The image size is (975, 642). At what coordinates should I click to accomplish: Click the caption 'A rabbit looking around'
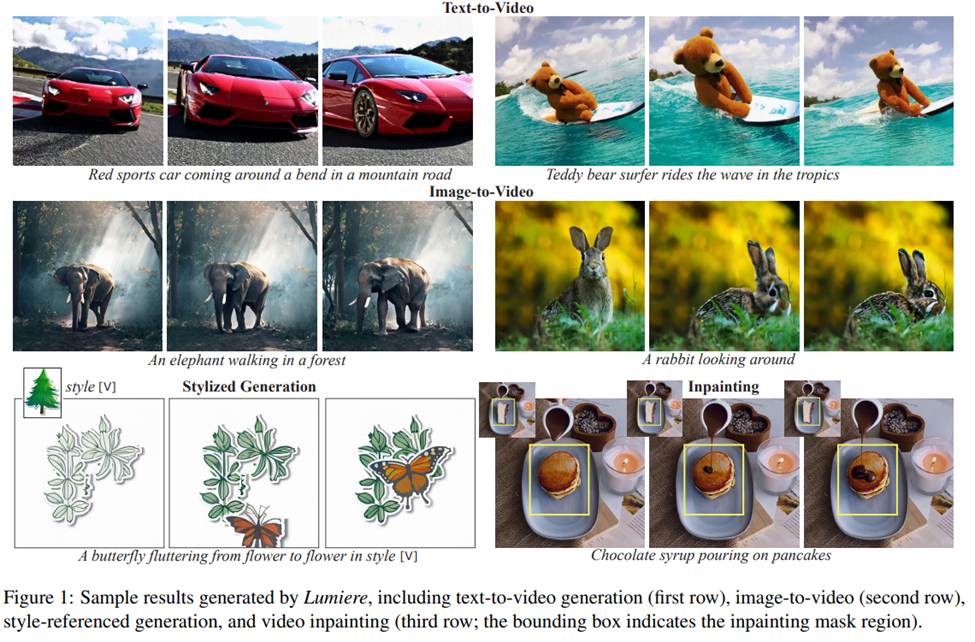tap(718, 359)
